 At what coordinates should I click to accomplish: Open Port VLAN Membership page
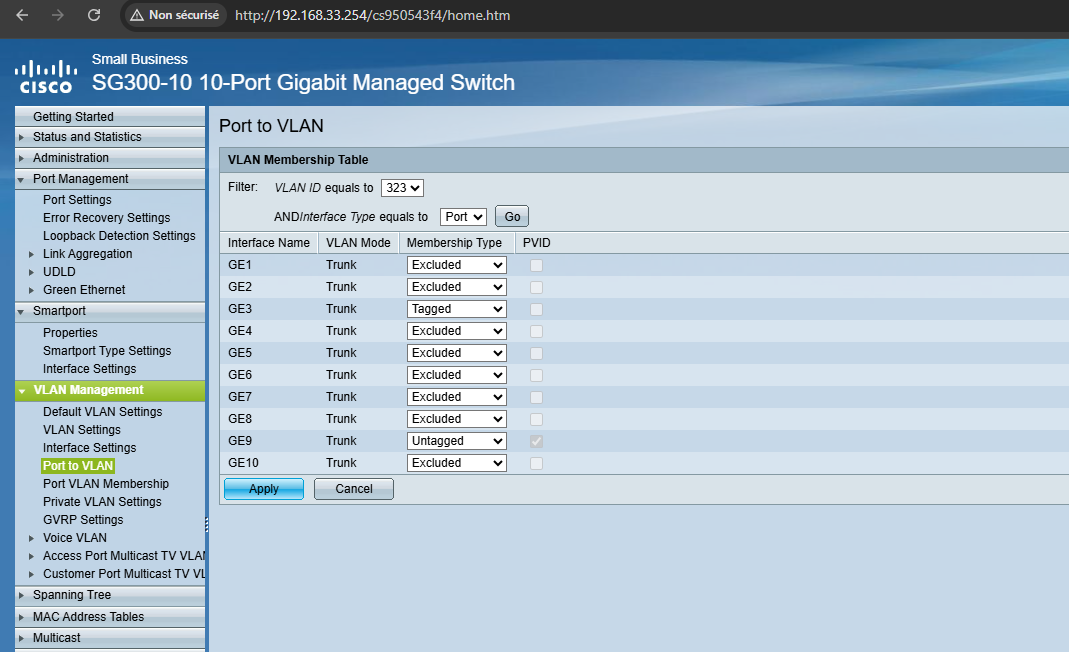click(105, 484)
